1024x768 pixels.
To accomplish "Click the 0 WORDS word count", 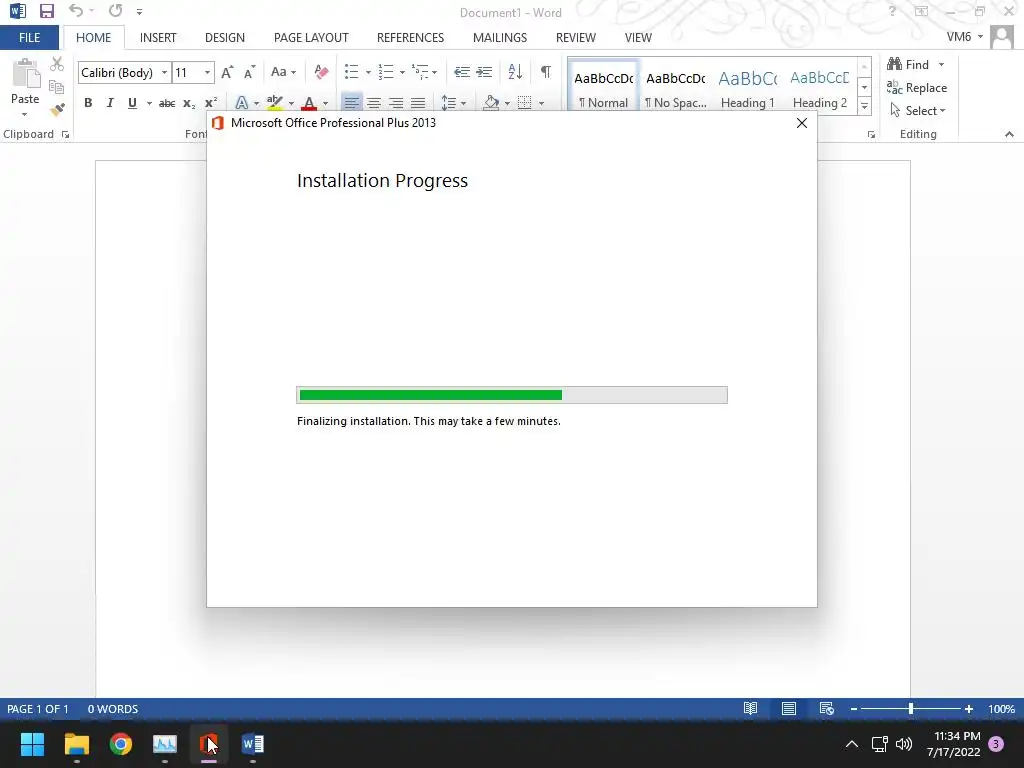I will 113,709.
